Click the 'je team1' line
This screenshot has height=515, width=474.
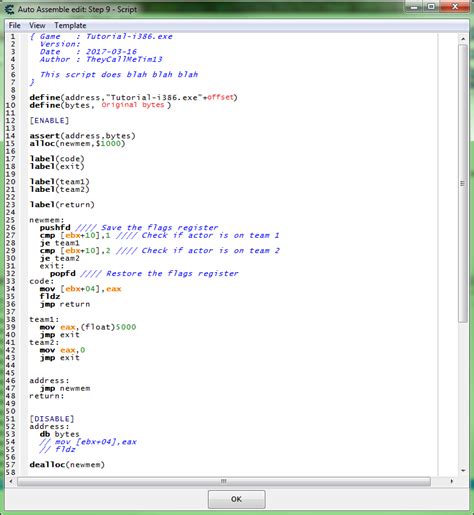pos(60,243)
